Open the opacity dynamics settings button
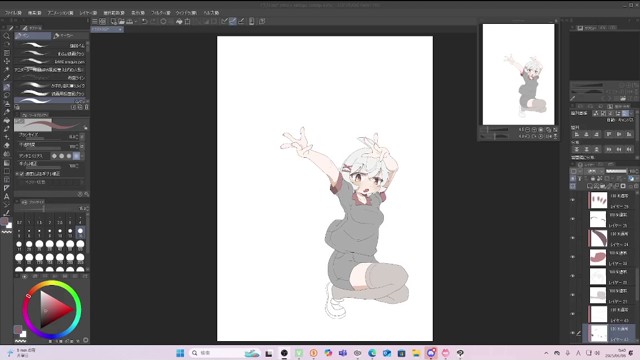The height and width of the screenshot is (360, 640). click(x=82, y=146)
